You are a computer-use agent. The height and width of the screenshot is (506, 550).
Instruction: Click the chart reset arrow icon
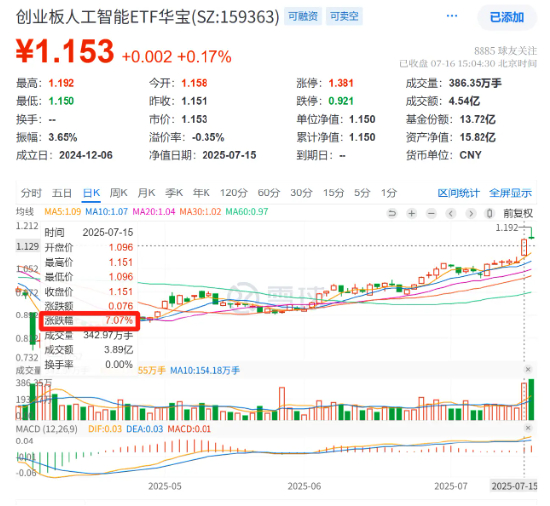point(392,213)
